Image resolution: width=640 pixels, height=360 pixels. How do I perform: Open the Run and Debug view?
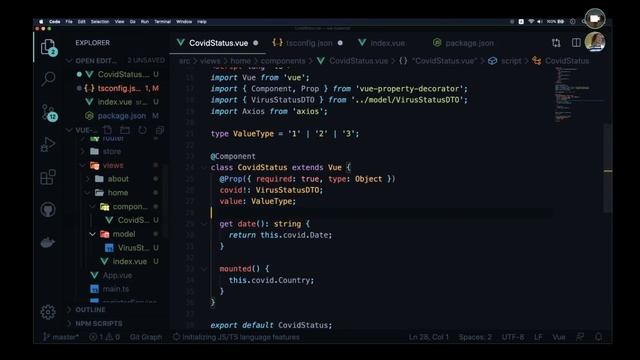pos(48,144)
